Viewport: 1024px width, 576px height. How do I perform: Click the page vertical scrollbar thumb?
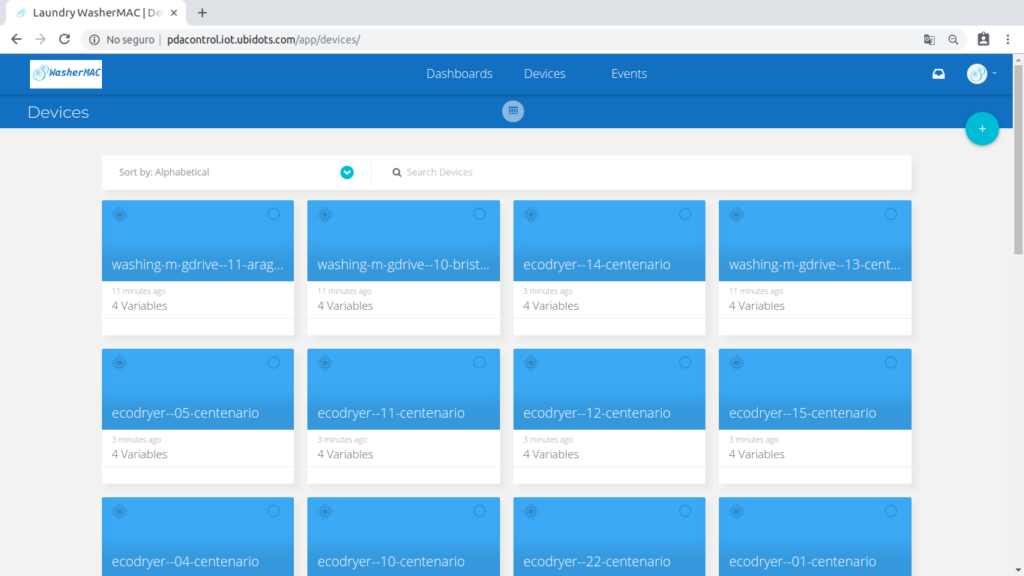pyautogui.click(x=1018, y=159)
